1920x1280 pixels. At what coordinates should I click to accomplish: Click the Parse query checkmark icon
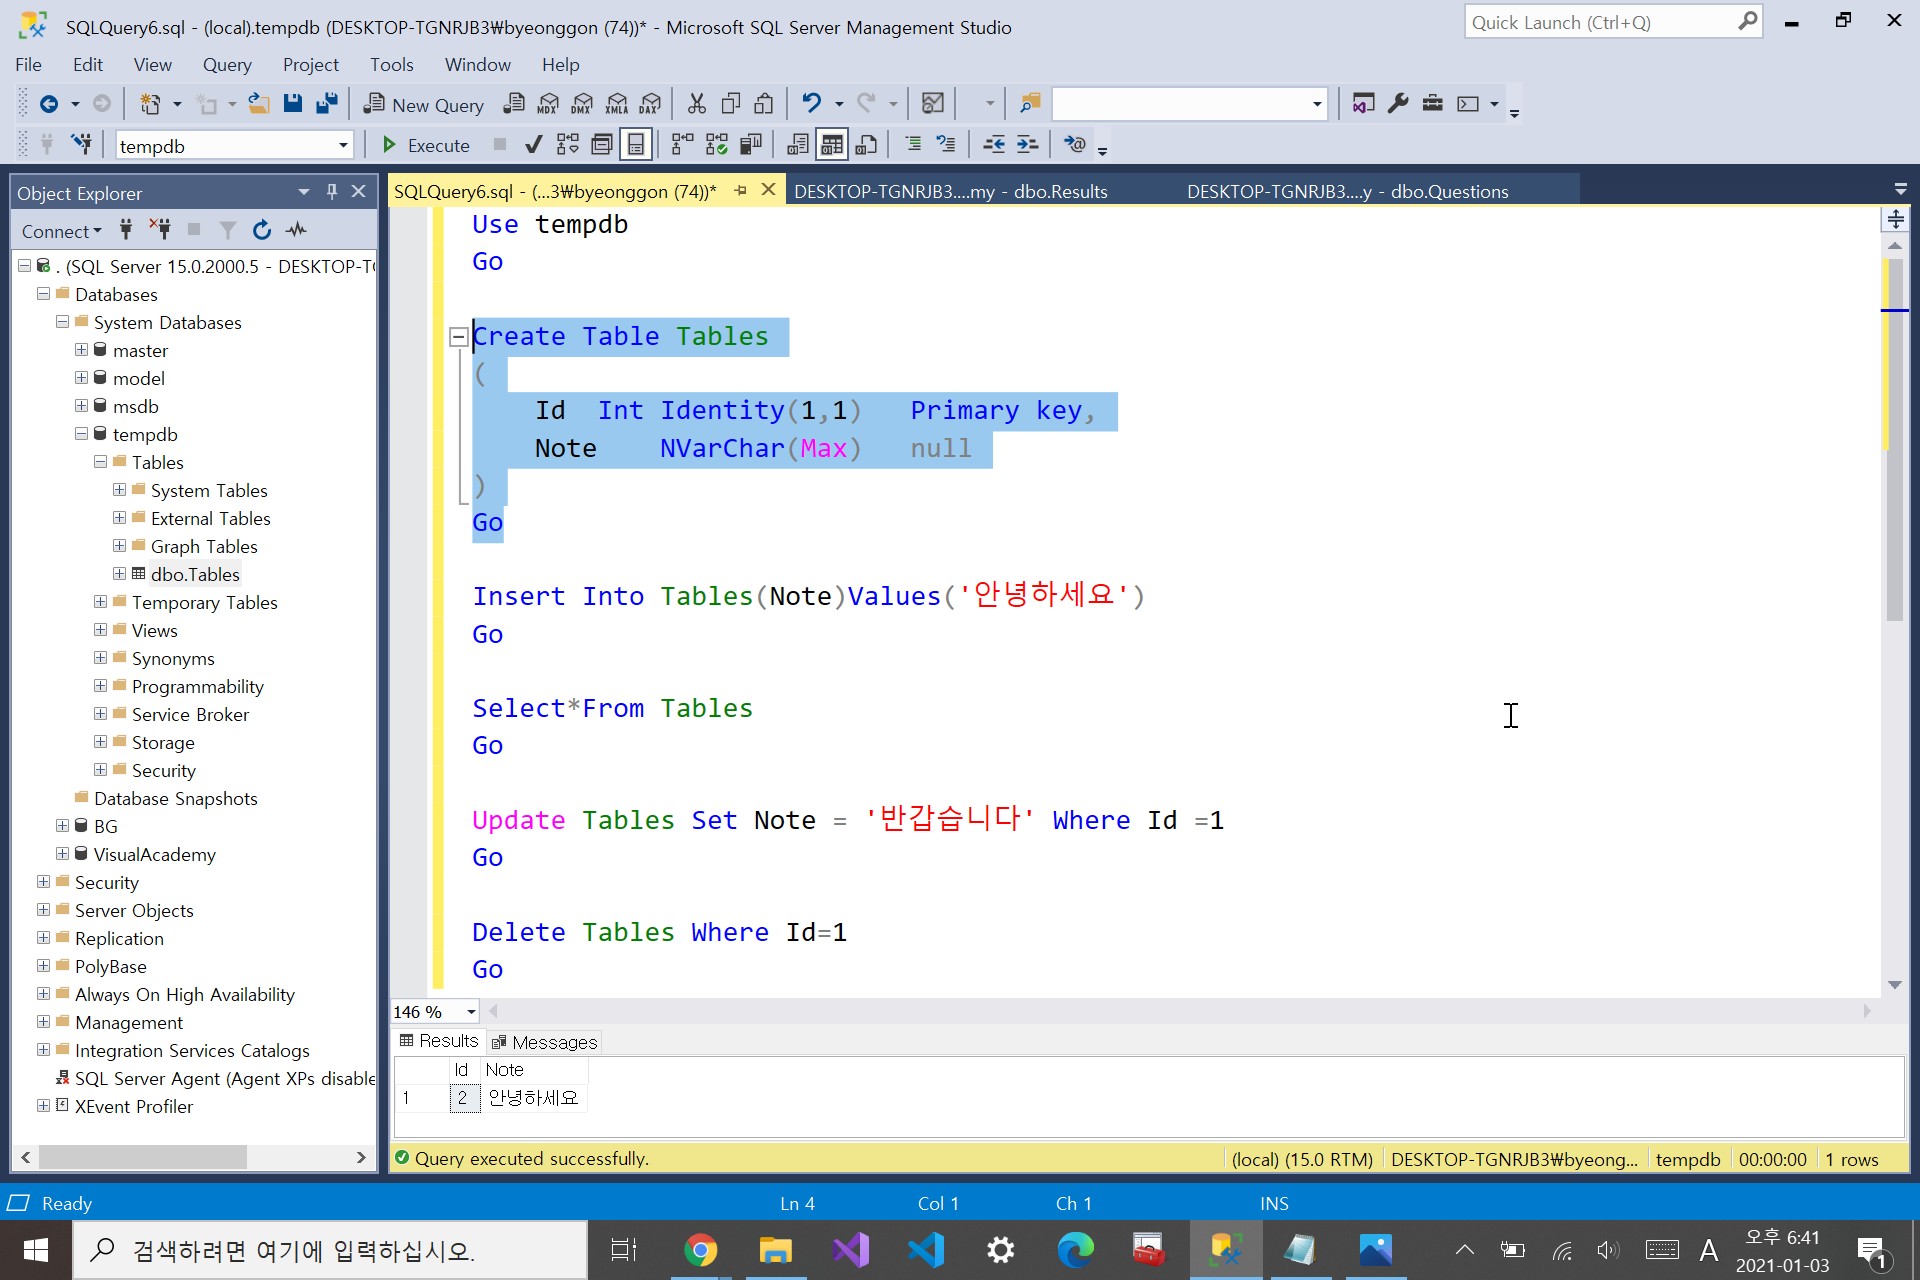click(533, 145)
